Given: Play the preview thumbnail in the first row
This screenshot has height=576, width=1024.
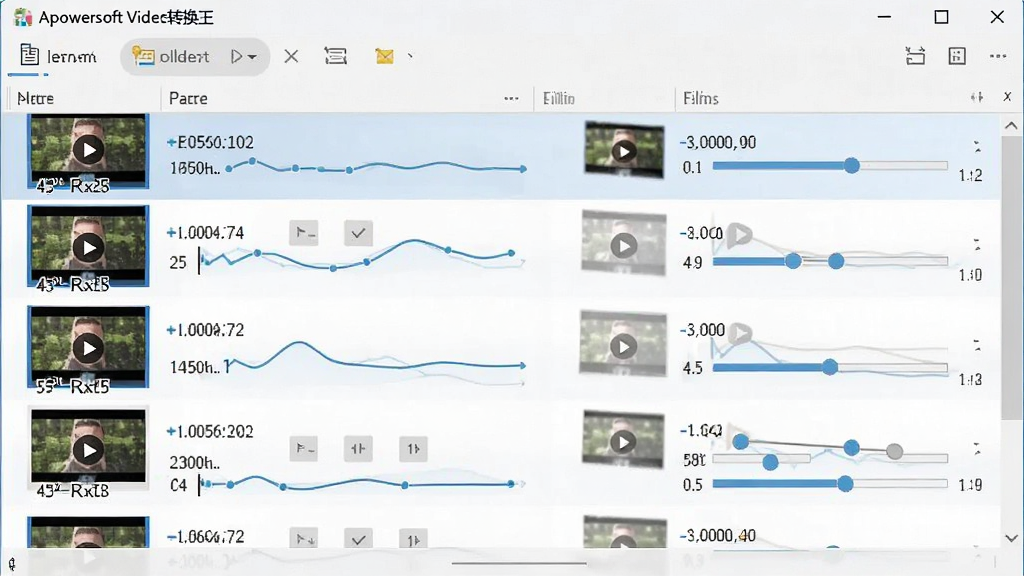Looking at the screenshot, I should [624, 152].
